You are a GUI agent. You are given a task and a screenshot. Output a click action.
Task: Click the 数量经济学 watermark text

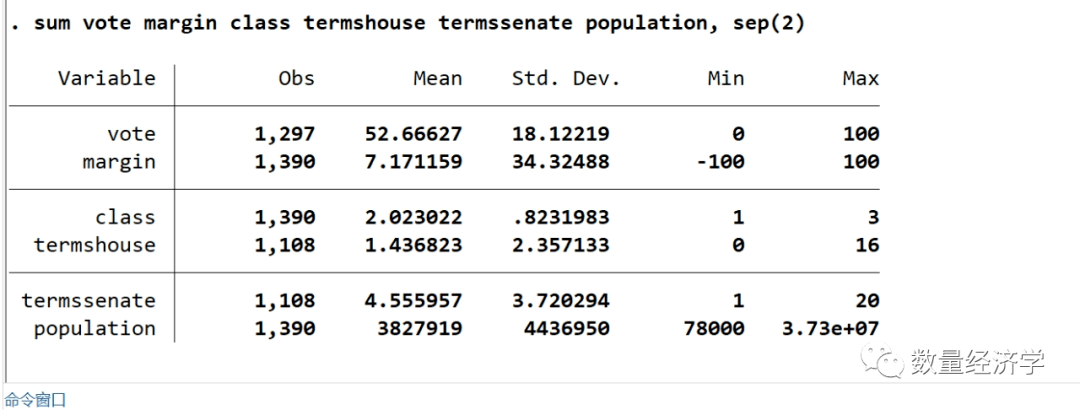[x=976, y=362]
